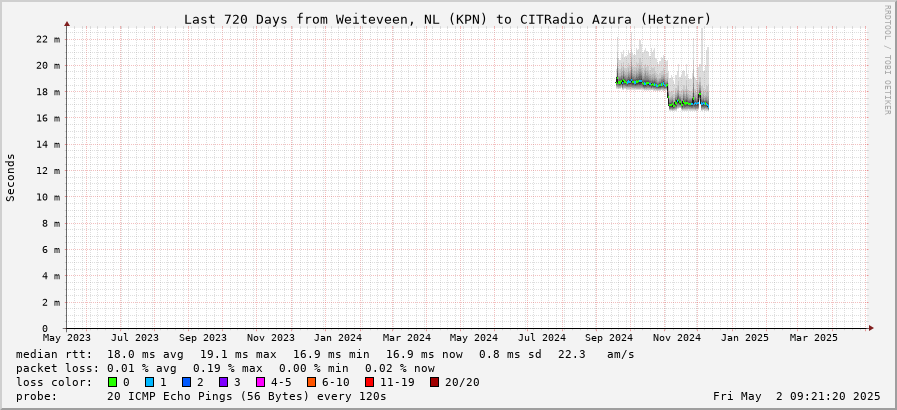The image size is (897, 410).
Task: Click the orange loss swatch for 6-10
Action: point(311,382)
